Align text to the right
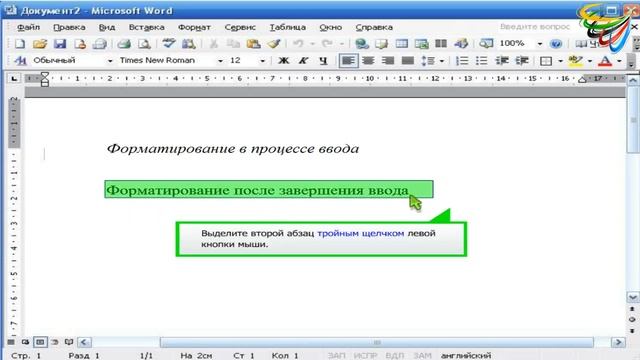 [388, 61]
